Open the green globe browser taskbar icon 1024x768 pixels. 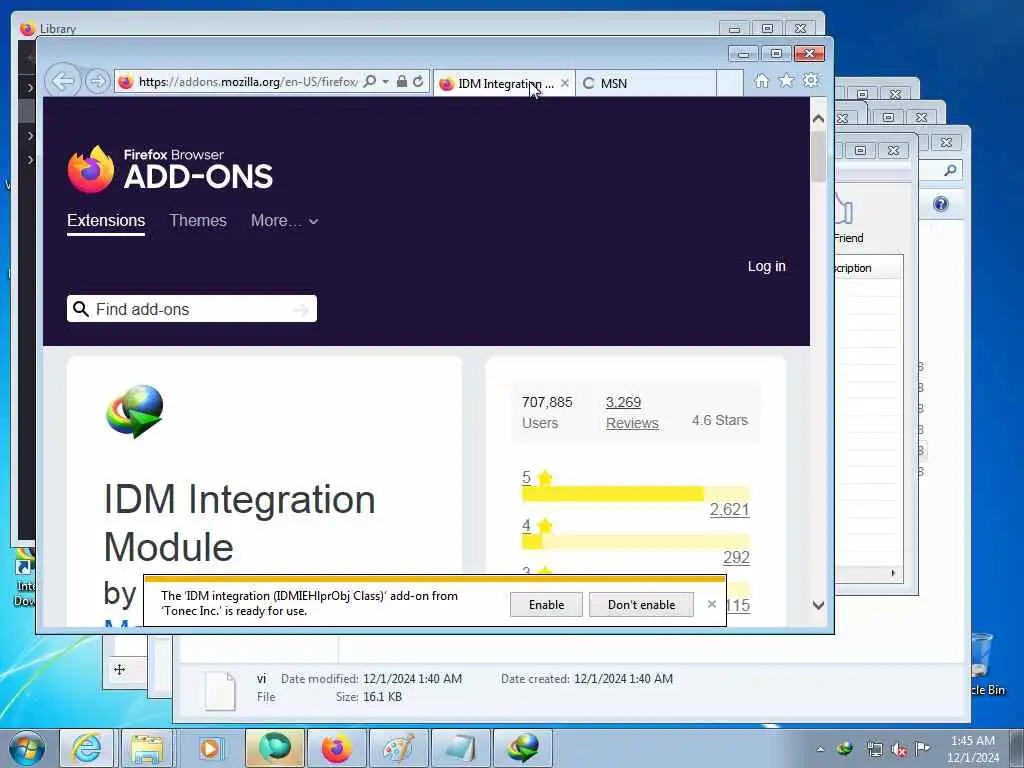[275, 748]
